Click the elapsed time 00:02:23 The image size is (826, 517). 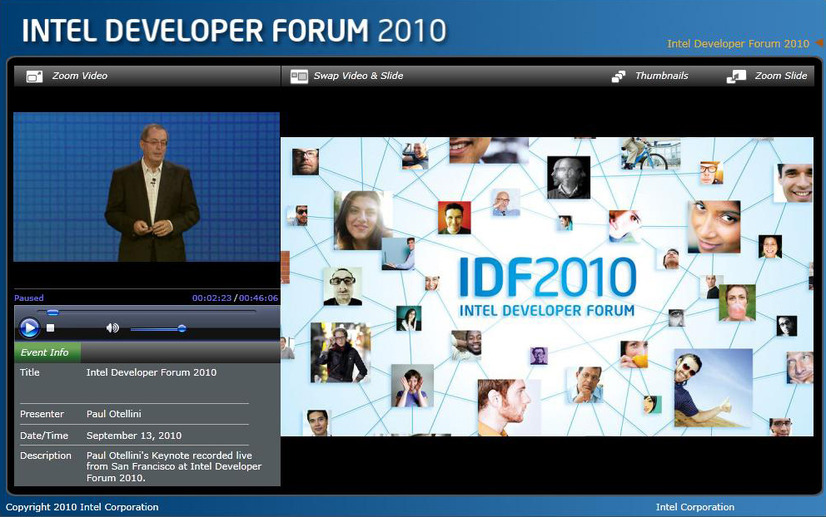click(x=212, y=298)
